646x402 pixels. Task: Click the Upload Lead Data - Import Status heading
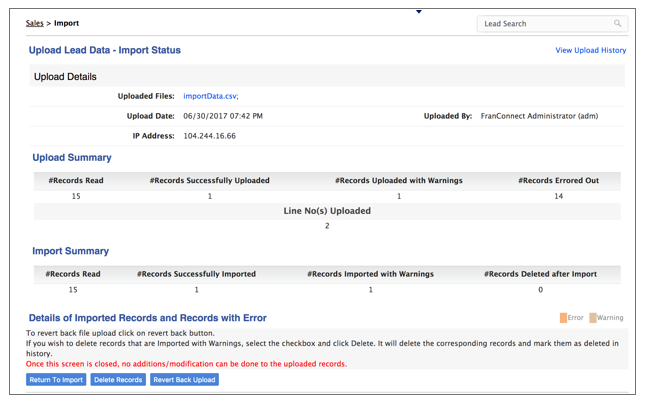click(105, 50)
